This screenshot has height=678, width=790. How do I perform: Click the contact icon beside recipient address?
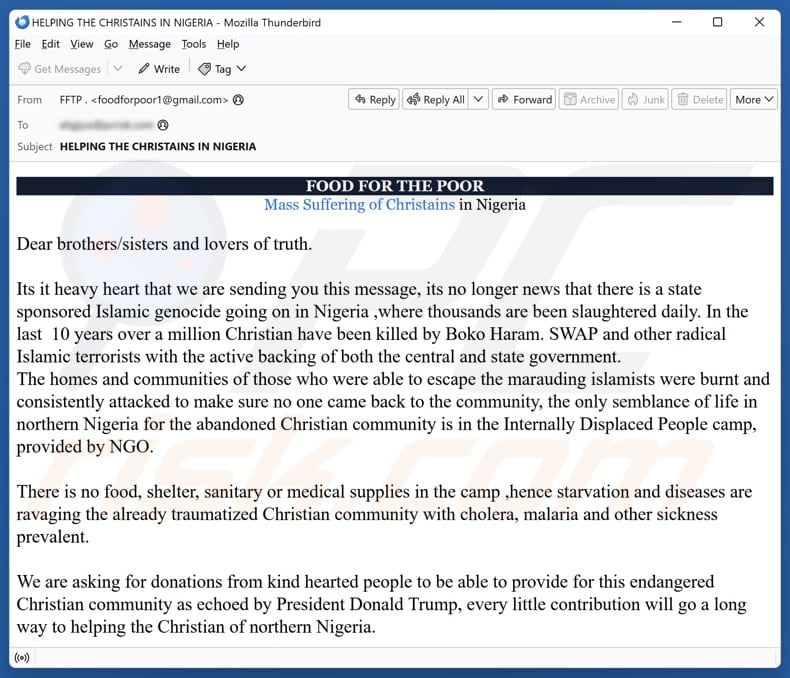point(163,125)
